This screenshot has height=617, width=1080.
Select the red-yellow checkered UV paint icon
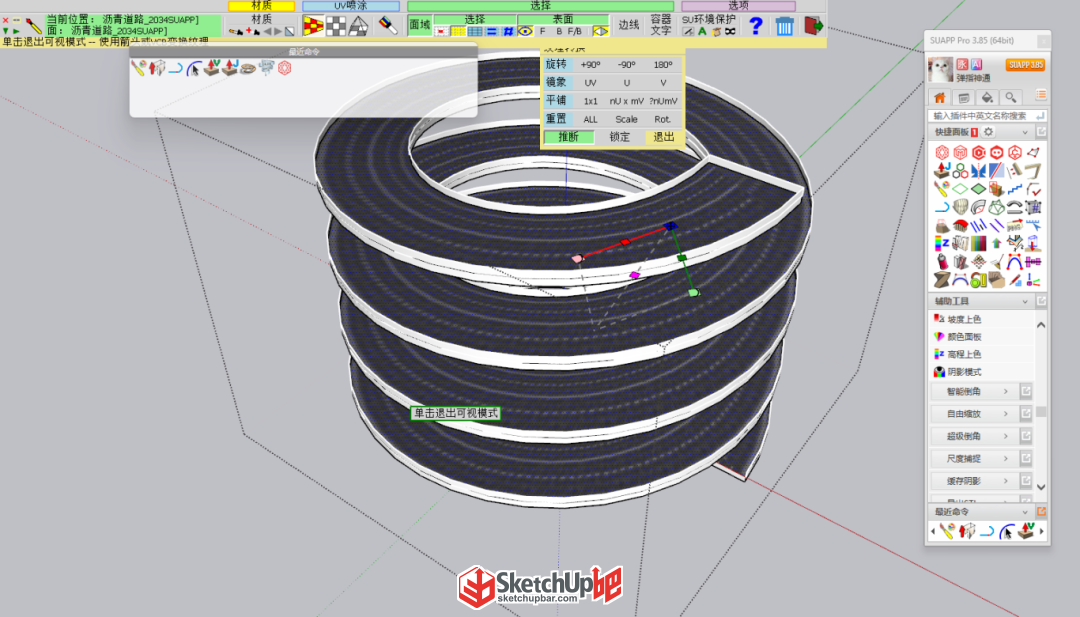click(x=313, y=26)
